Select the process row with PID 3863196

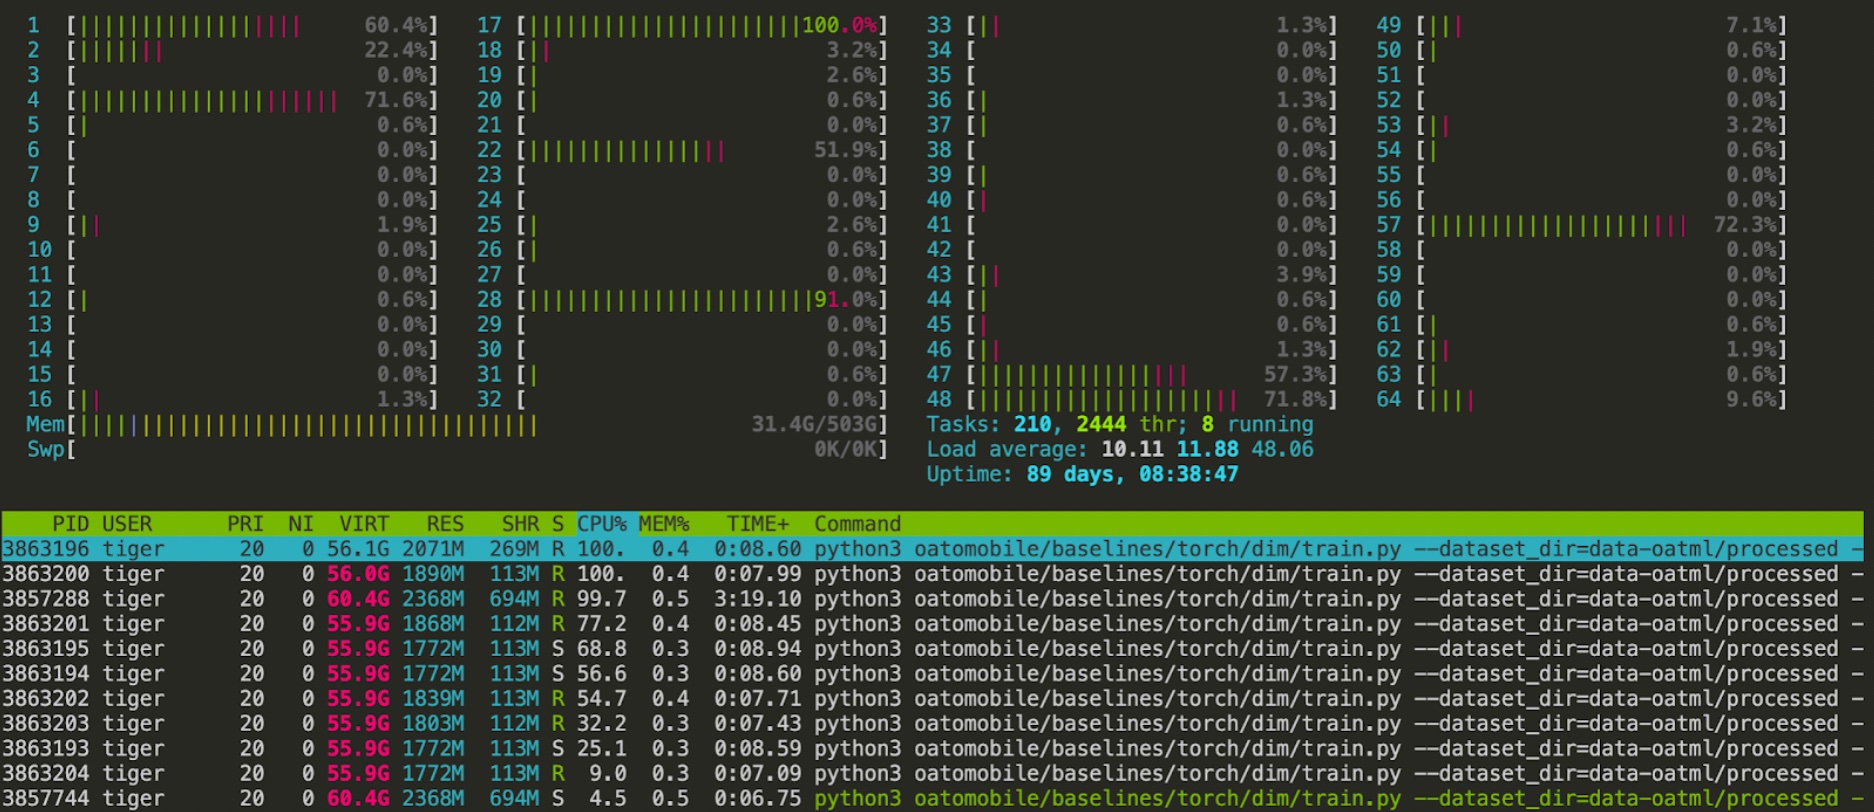932,549
